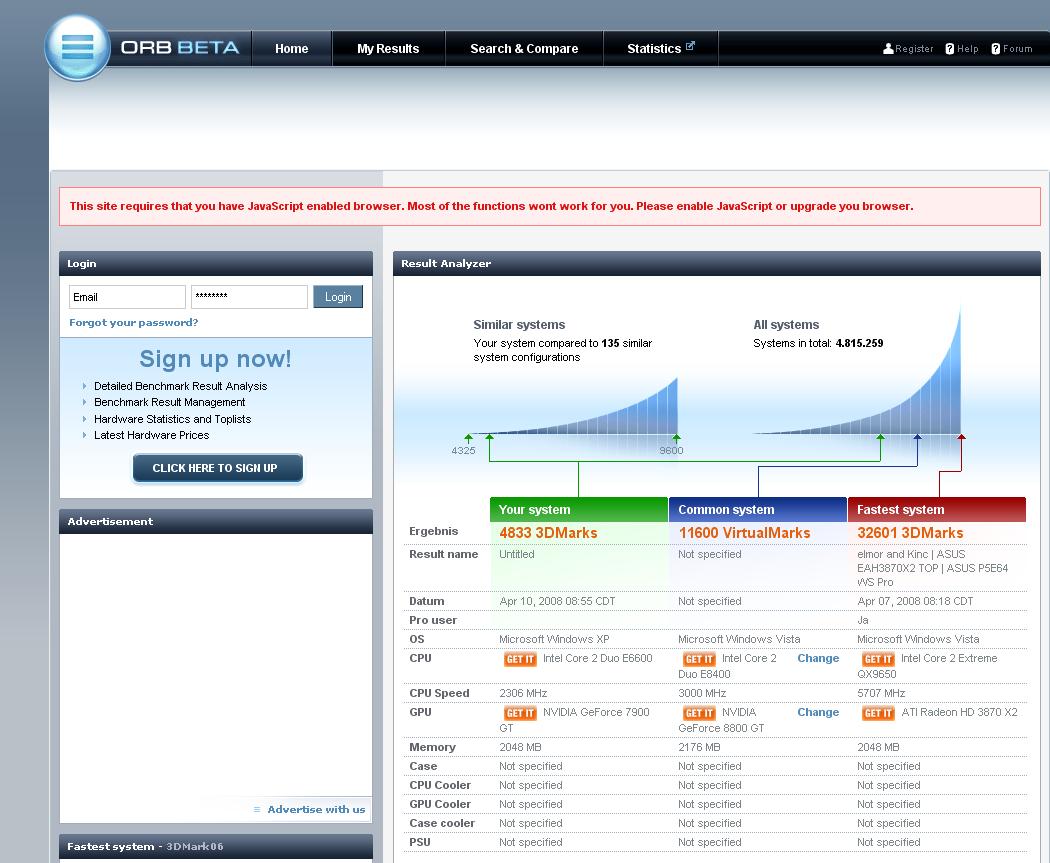Image resolution: width=1050 pixels, height=863 pixels.
Task: Click the Forum question mark icon
Action: (x=996, y=48)
